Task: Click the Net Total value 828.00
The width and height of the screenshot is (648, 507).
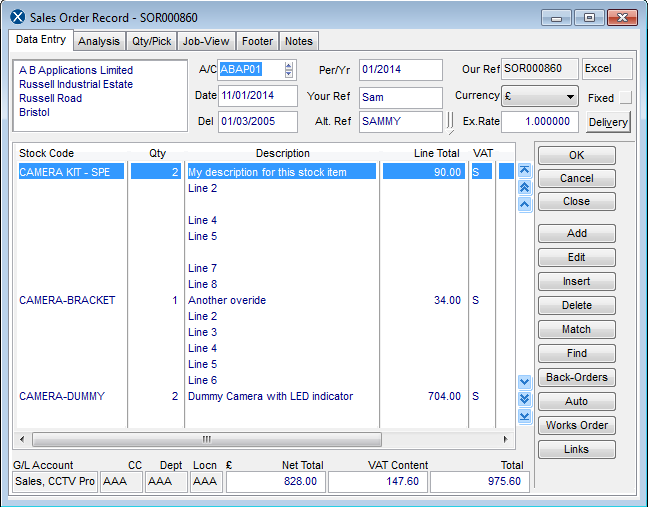Action: coord(276,481)
